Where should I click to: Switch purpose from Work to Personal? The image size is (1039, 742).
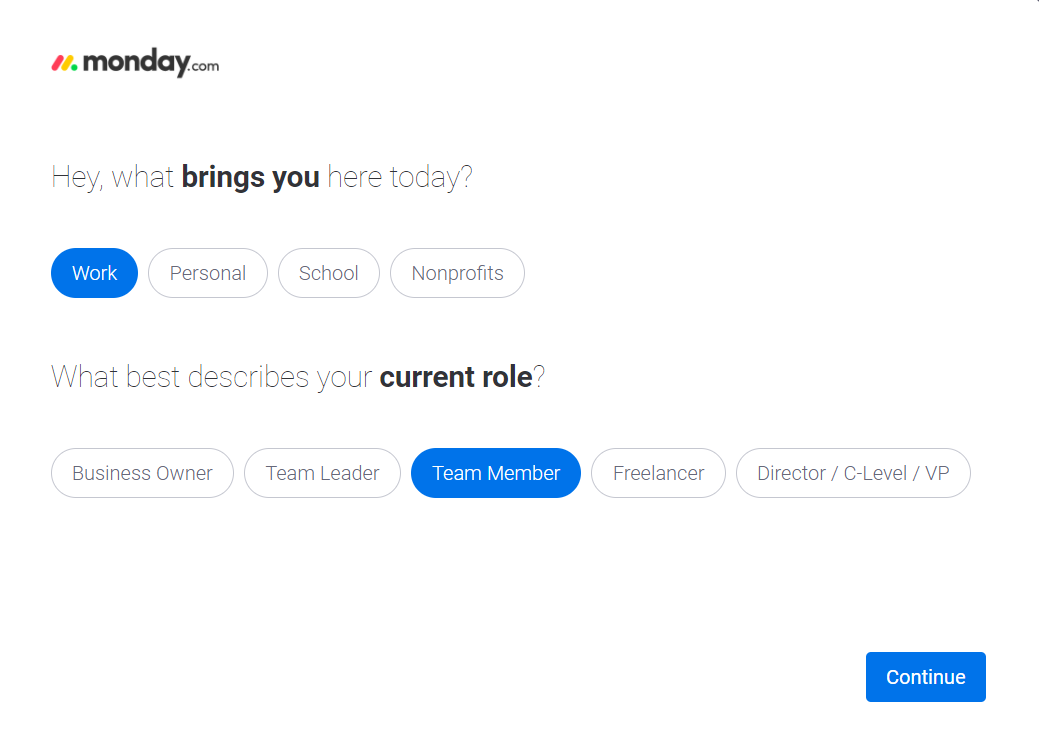tap(207, 272)
